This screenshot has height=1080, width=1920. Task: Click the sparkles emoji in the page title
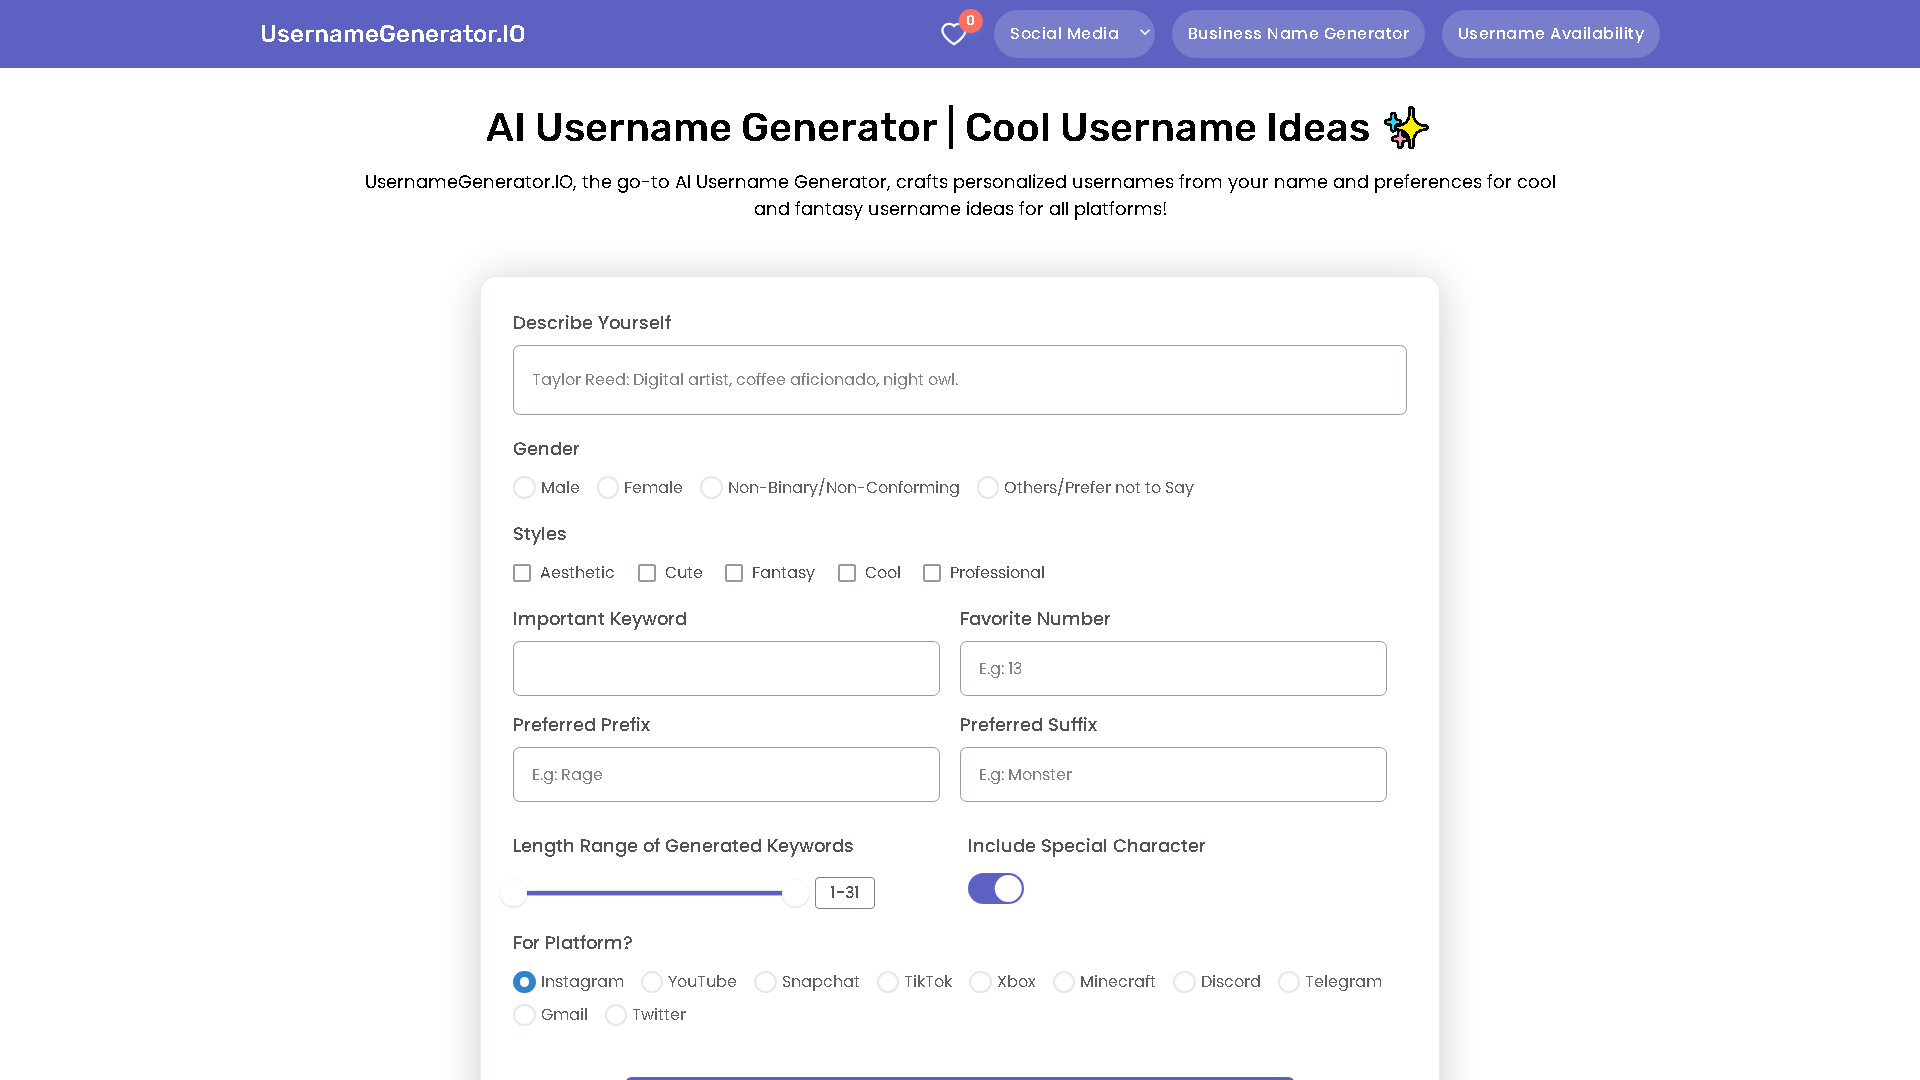pos(1405,127)
